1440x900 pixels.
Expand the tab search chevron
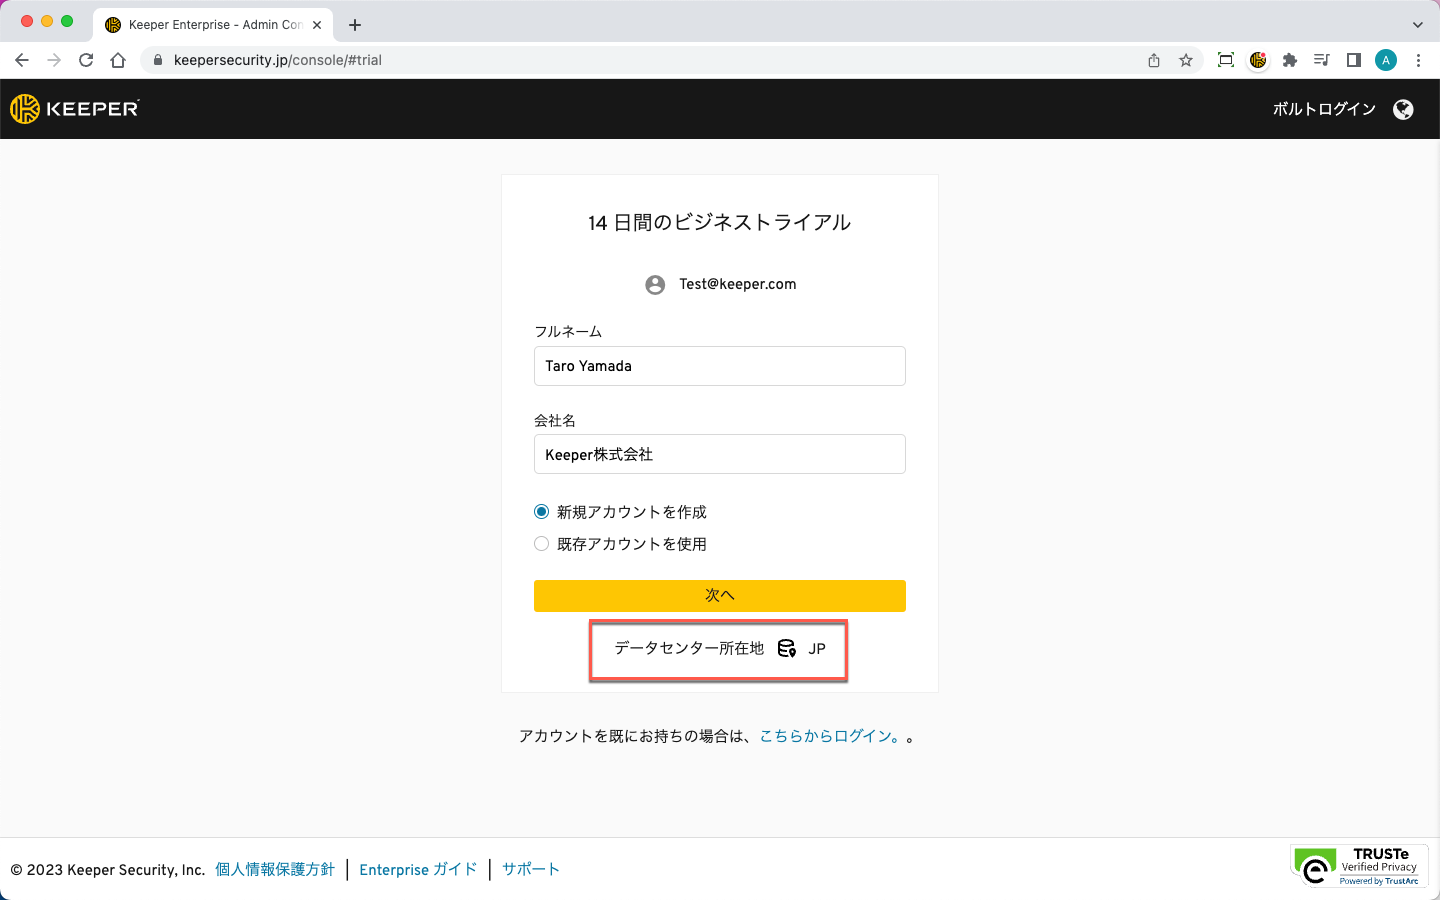[1417, 25]
